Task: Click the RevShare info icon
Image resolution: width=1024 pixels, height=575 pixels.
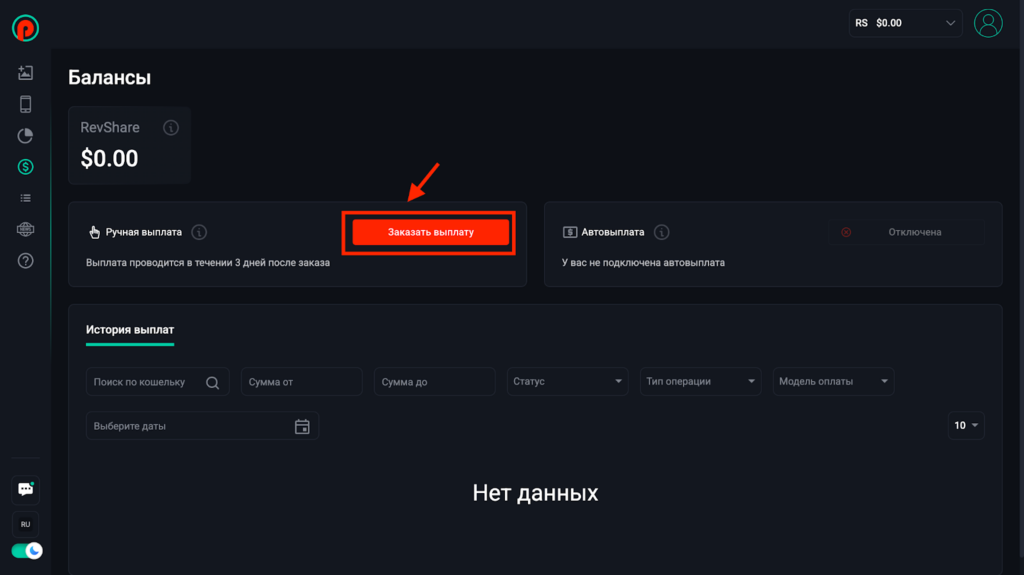Action: tap(171, 127)
